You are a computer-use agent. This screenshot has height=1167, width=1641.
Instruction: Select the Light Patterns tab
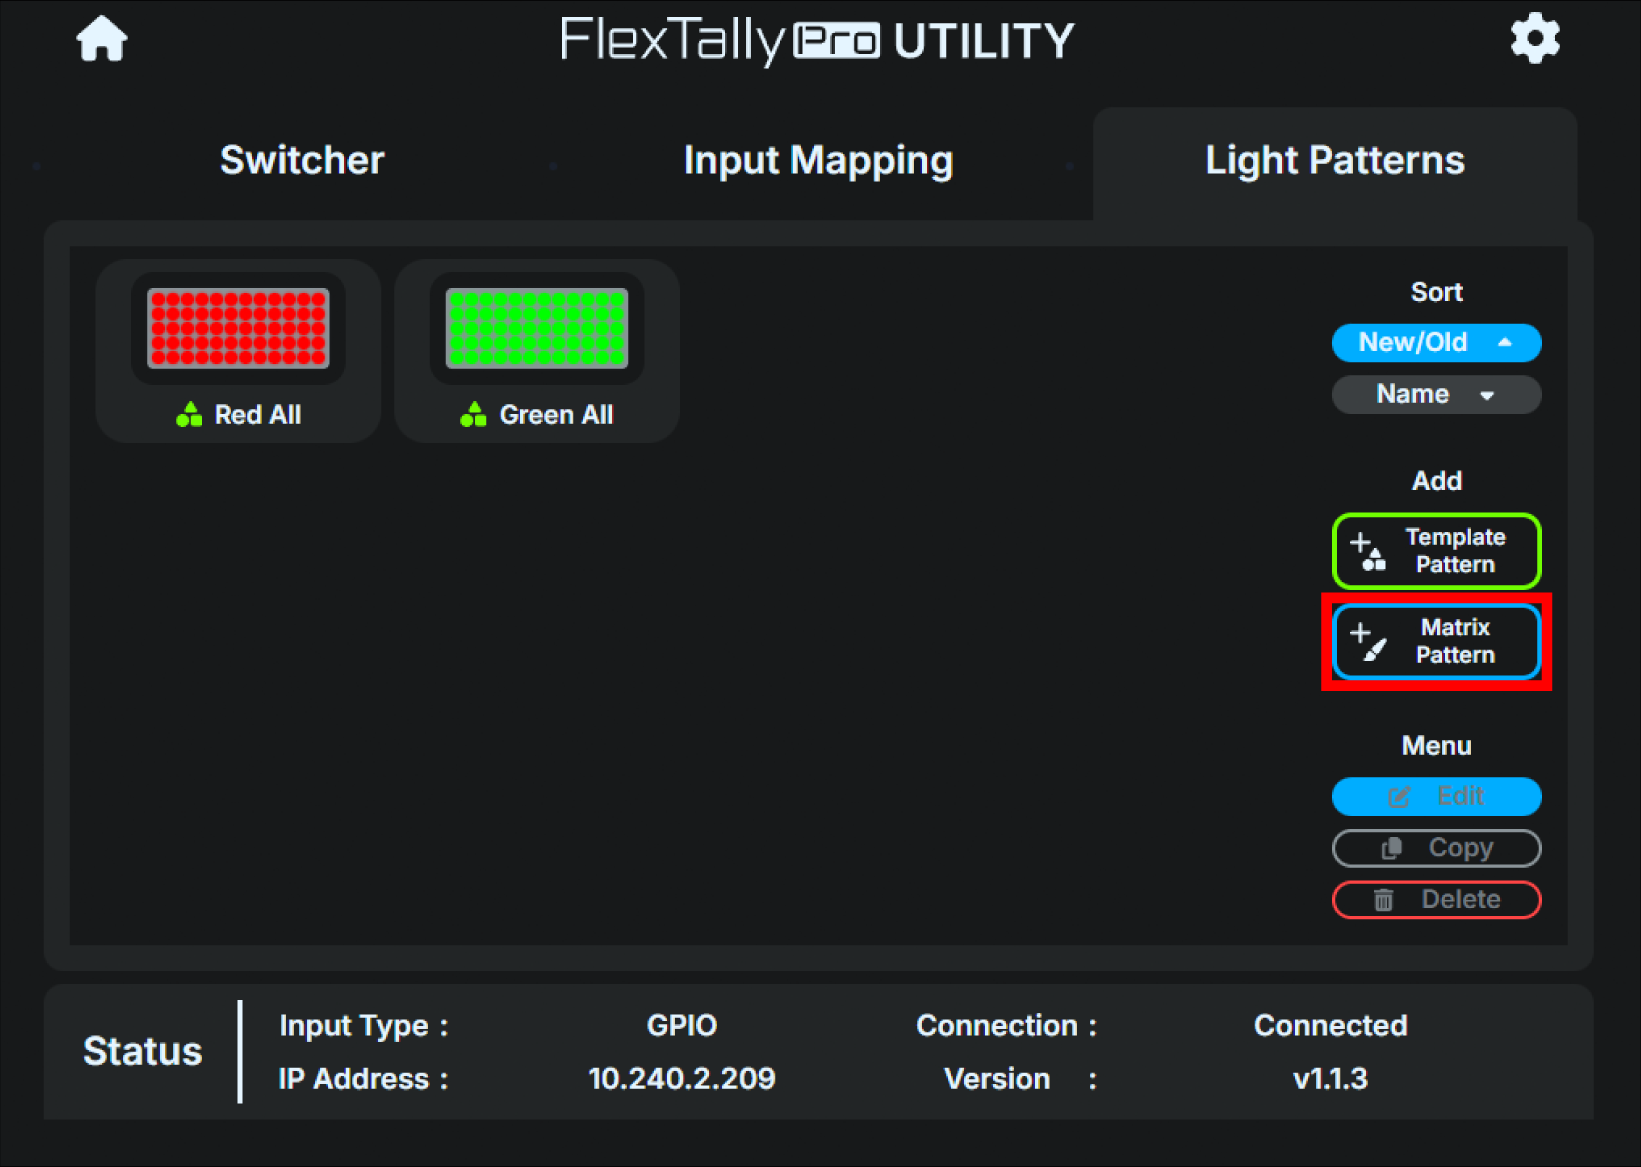pos(1334,160)
